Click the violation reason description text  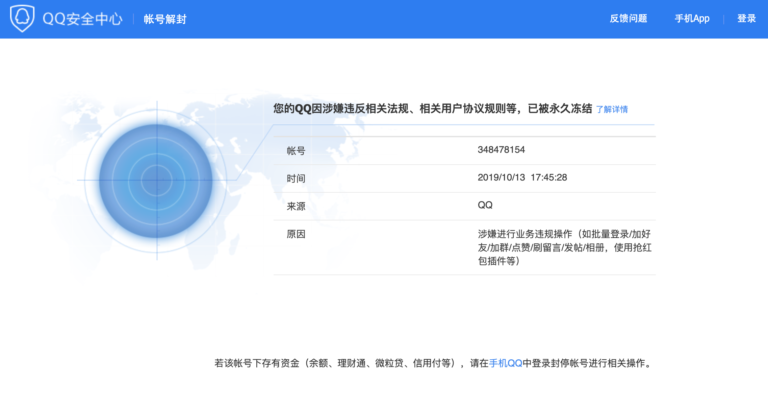point(565,247)
